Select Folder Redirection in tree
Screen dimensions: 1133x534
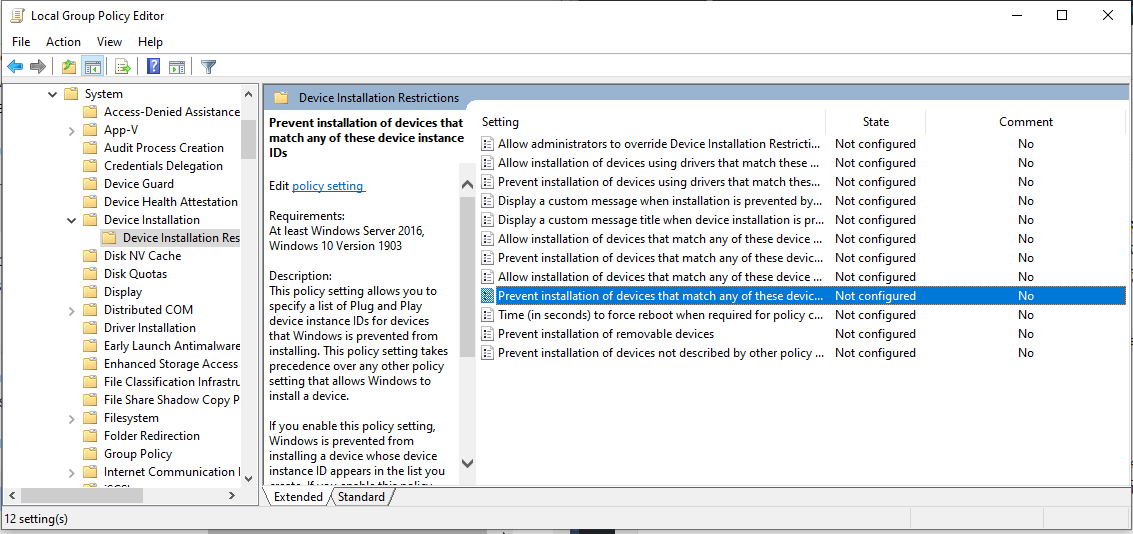[x=152, y=436]
